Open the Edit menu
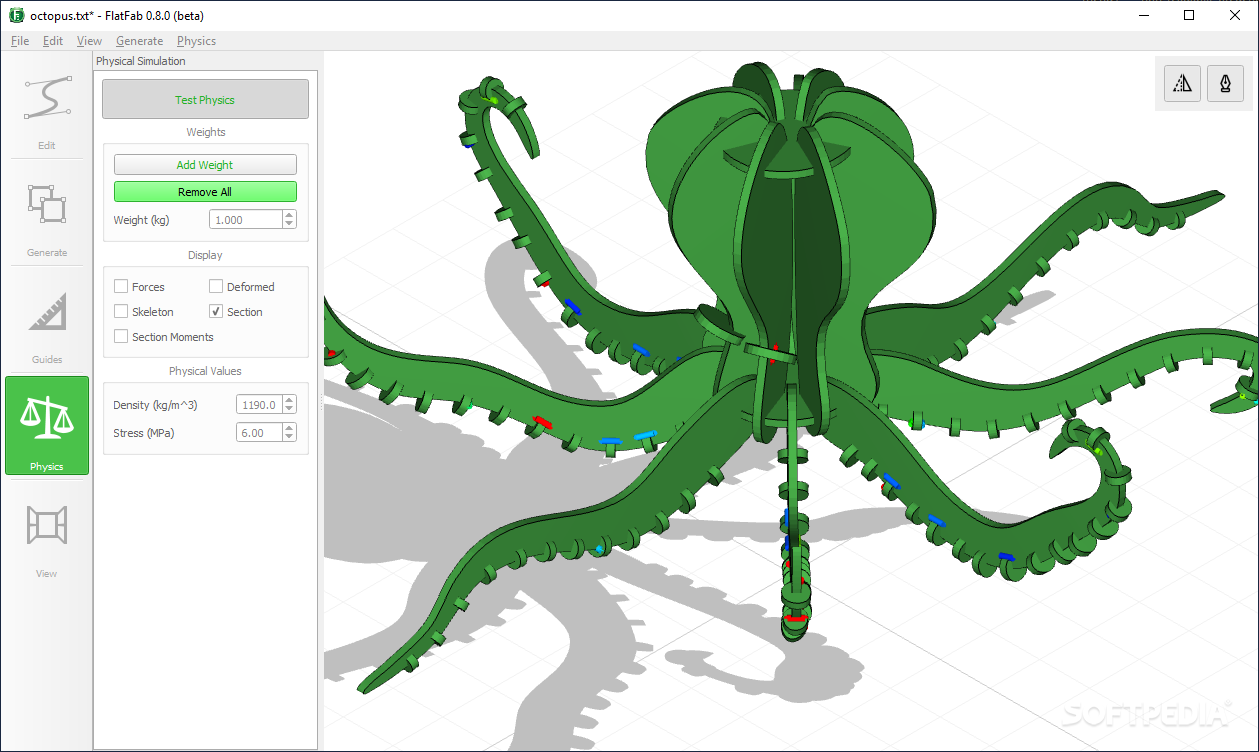 click(x=53, y=41)
